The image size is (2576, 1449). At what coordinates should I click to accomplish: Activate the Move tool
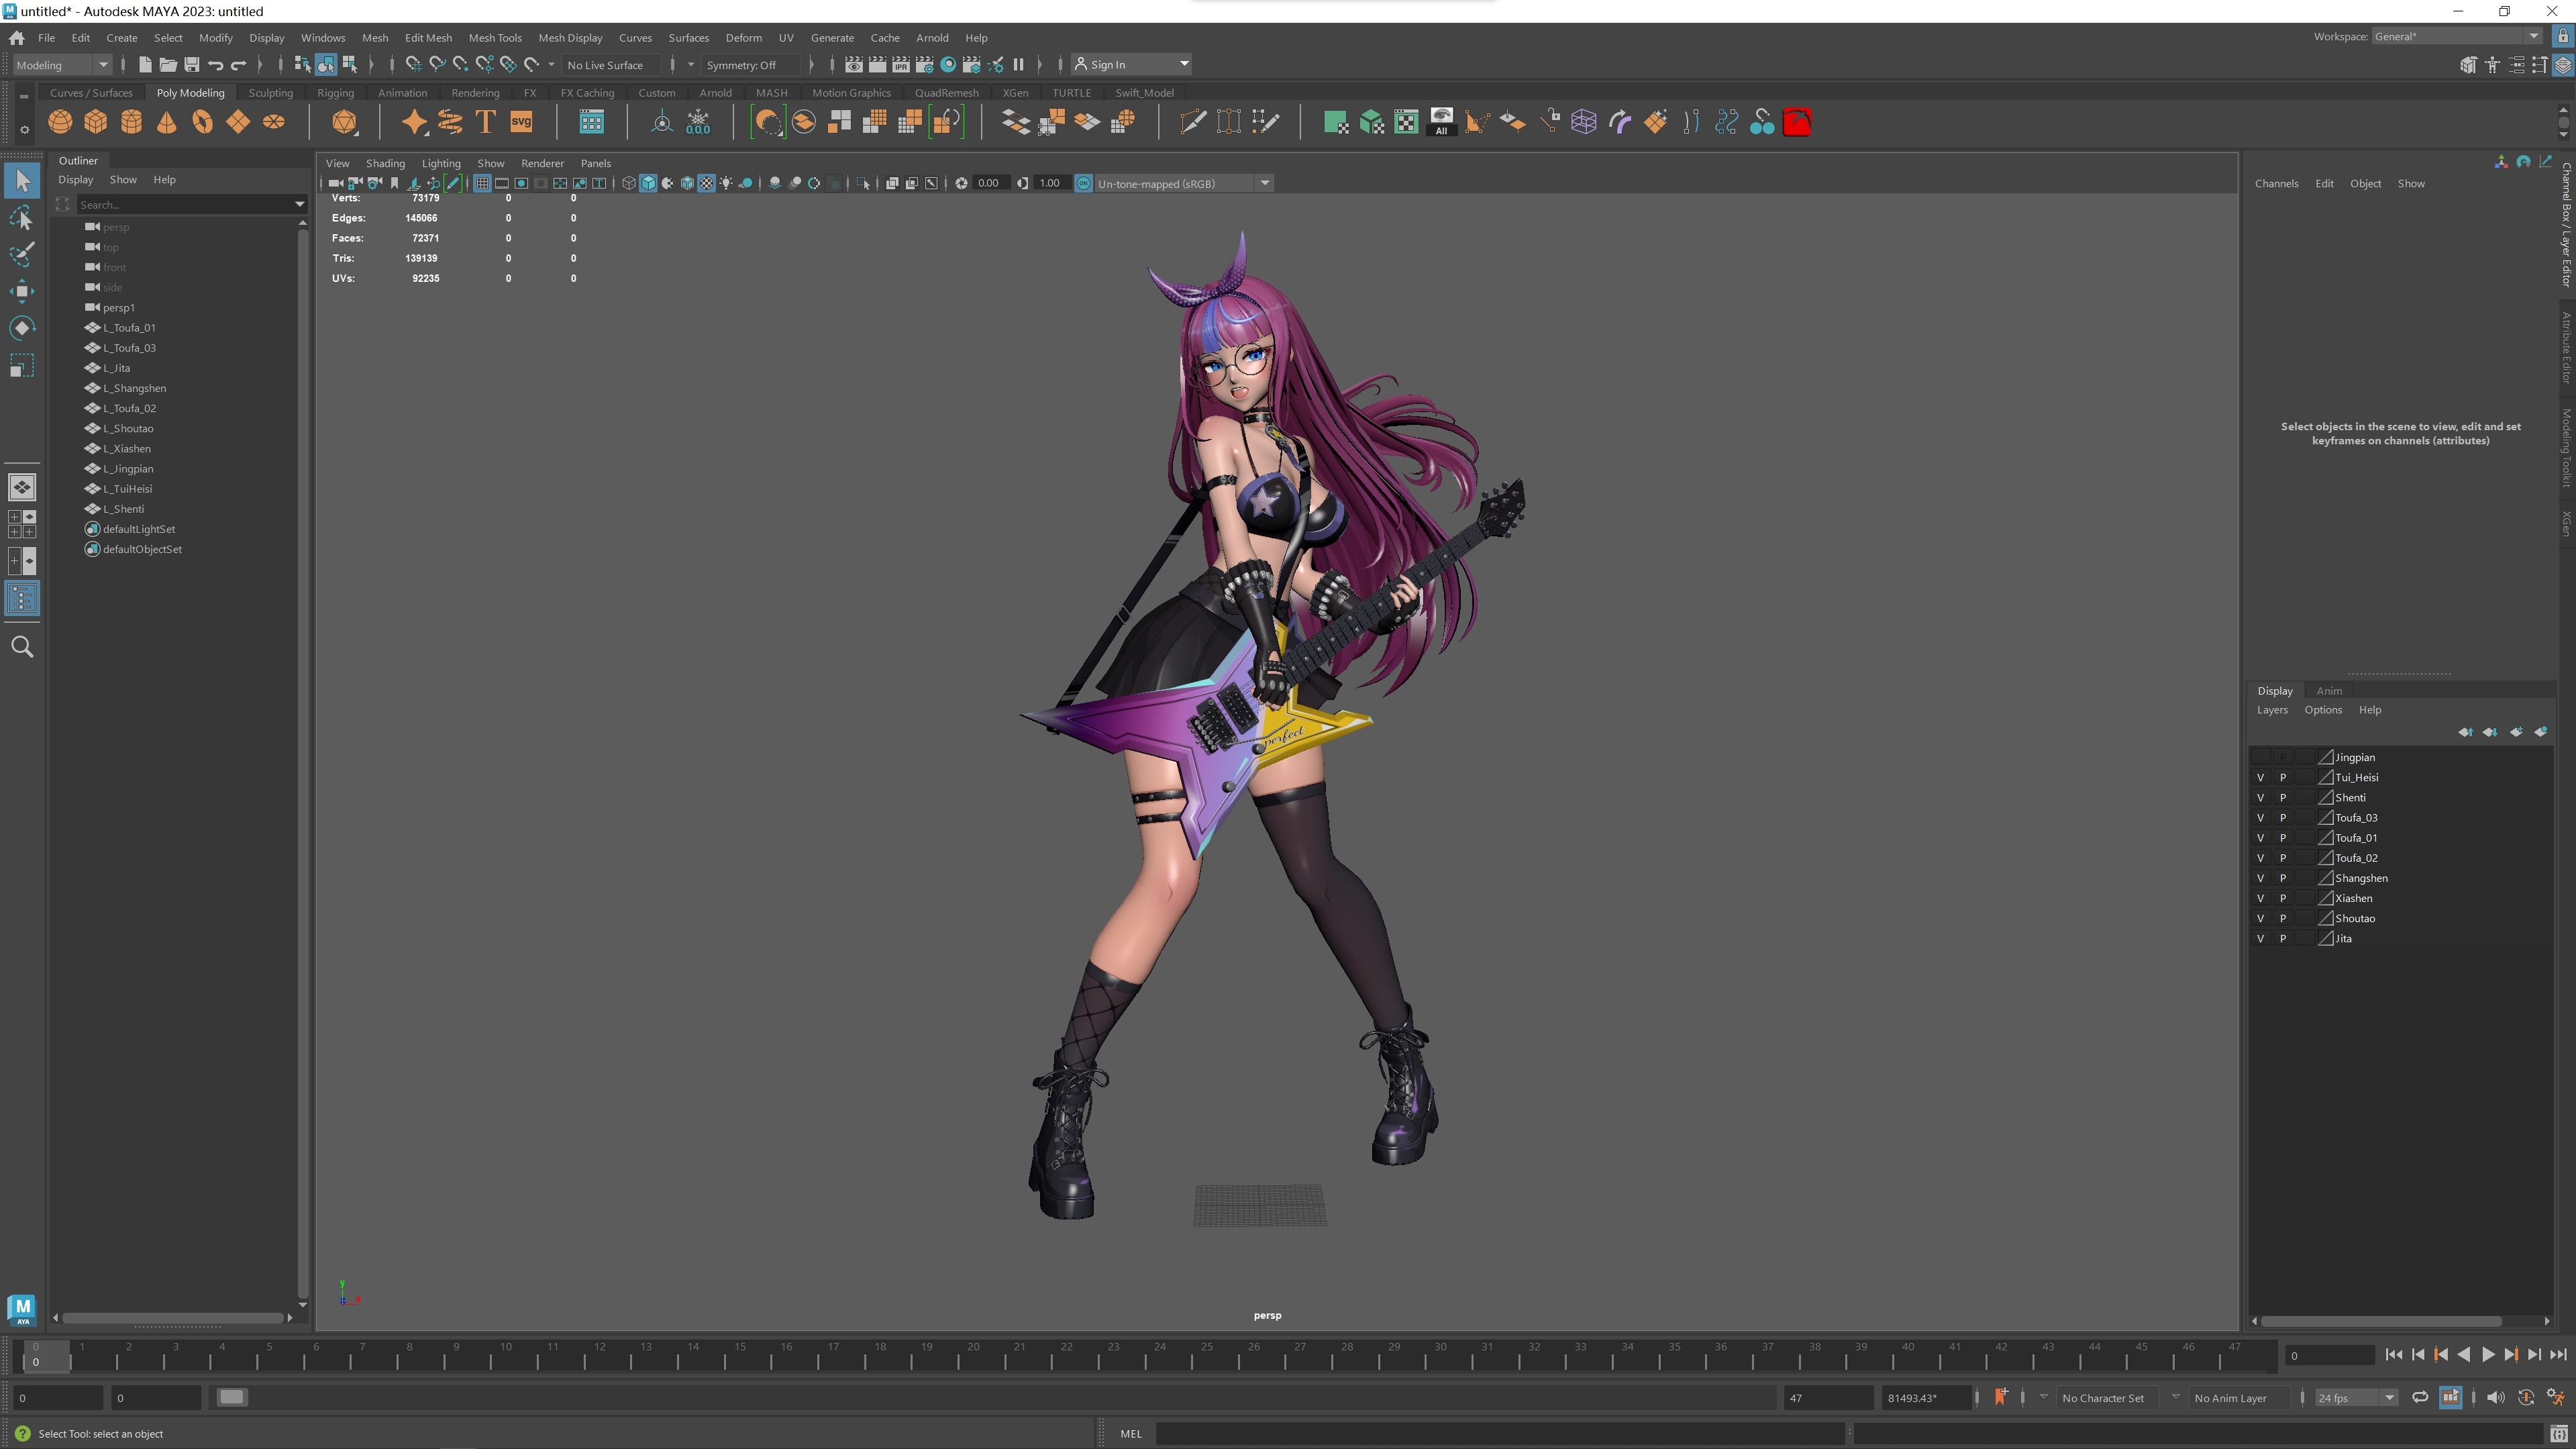[x=22, y=291]
